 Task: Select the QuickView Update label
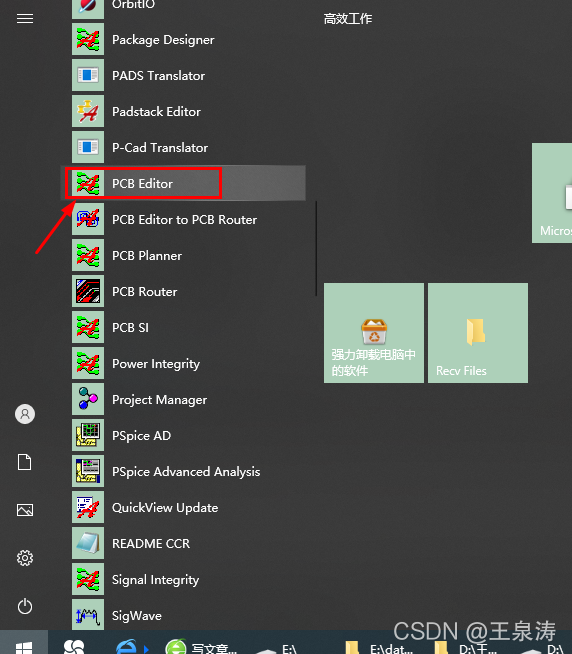pyautogui.click(x=165, y=508)
